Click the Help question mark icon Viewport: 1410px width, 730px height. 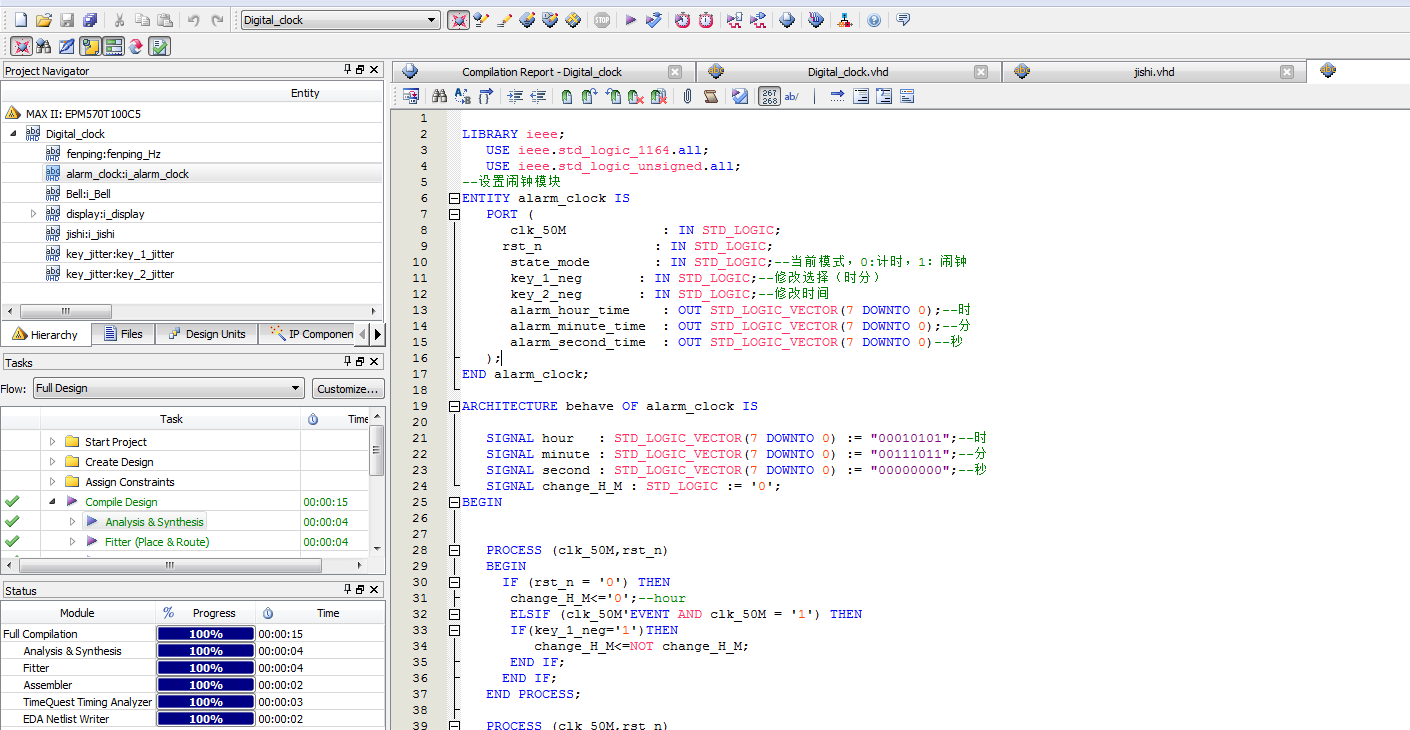(x=874, y=20)
